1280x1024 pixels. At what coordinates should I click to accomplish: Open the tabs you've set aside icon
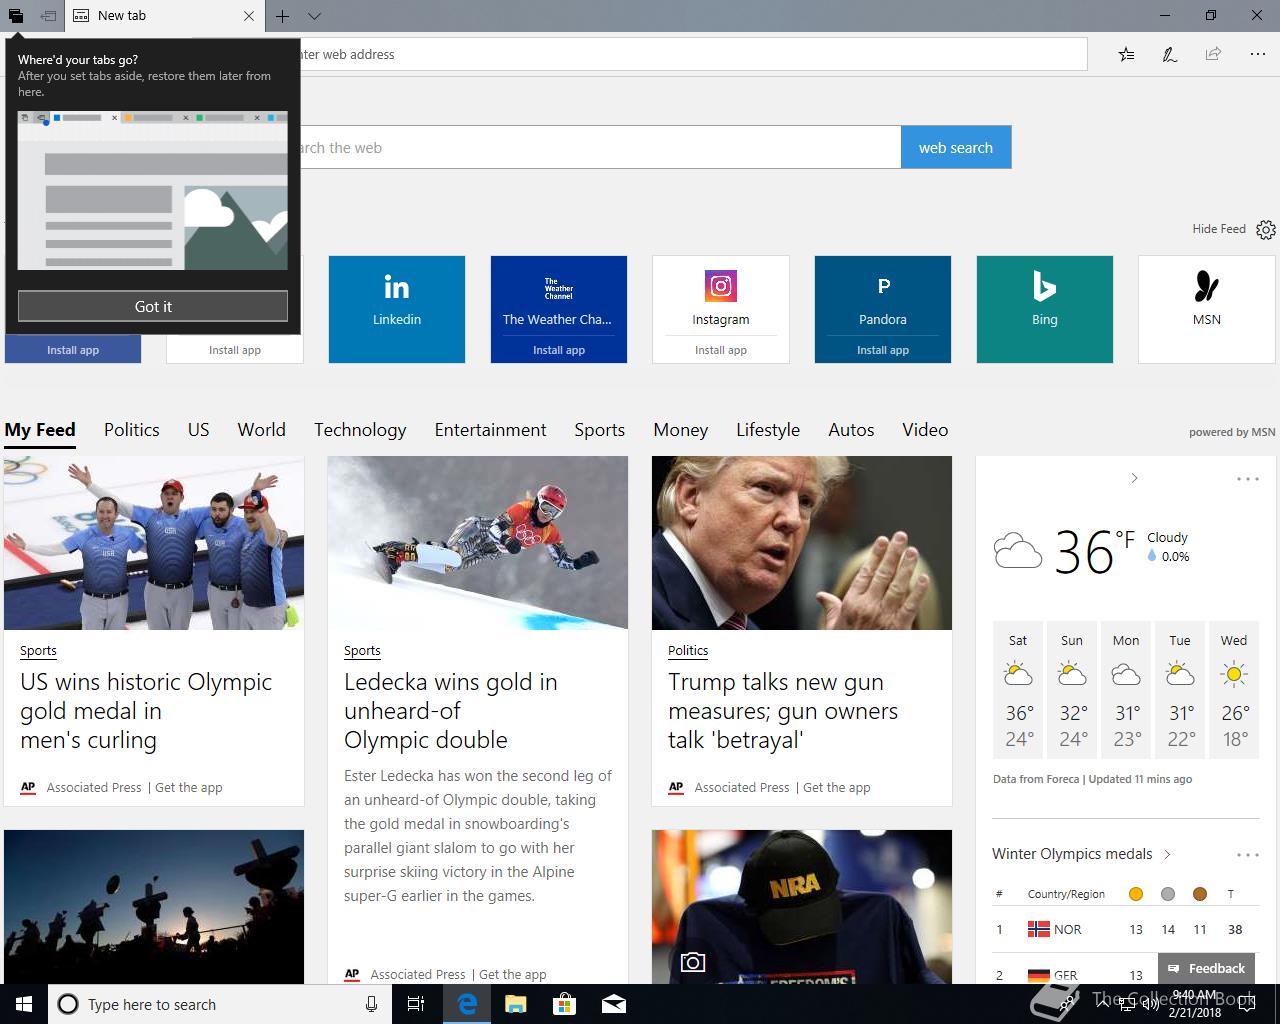(x=16, y=16)
